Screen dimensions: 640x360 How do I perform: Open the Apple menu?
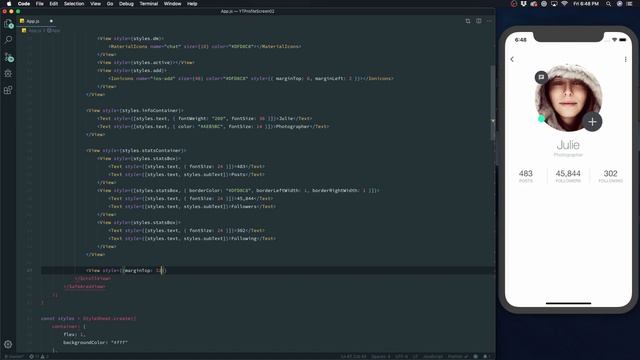click(x=9, y=4)
